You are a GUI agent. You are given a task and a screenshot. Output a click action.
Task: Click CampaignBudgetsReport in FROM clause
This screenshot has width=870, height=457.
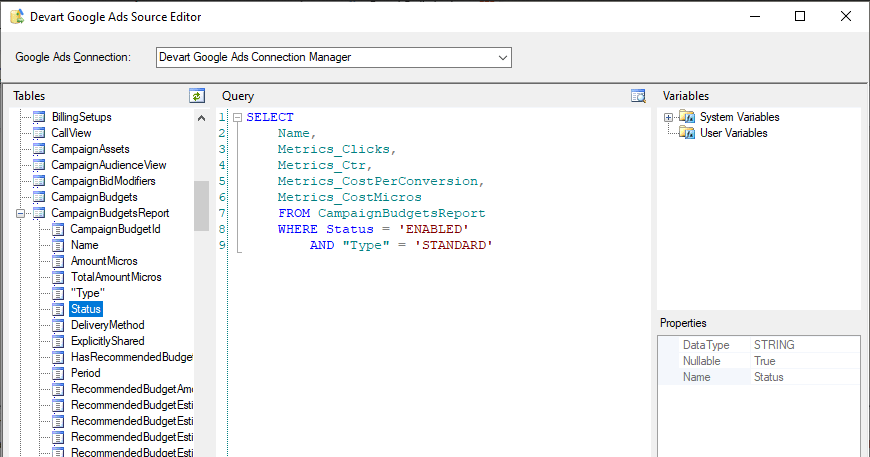click(402, 214)
